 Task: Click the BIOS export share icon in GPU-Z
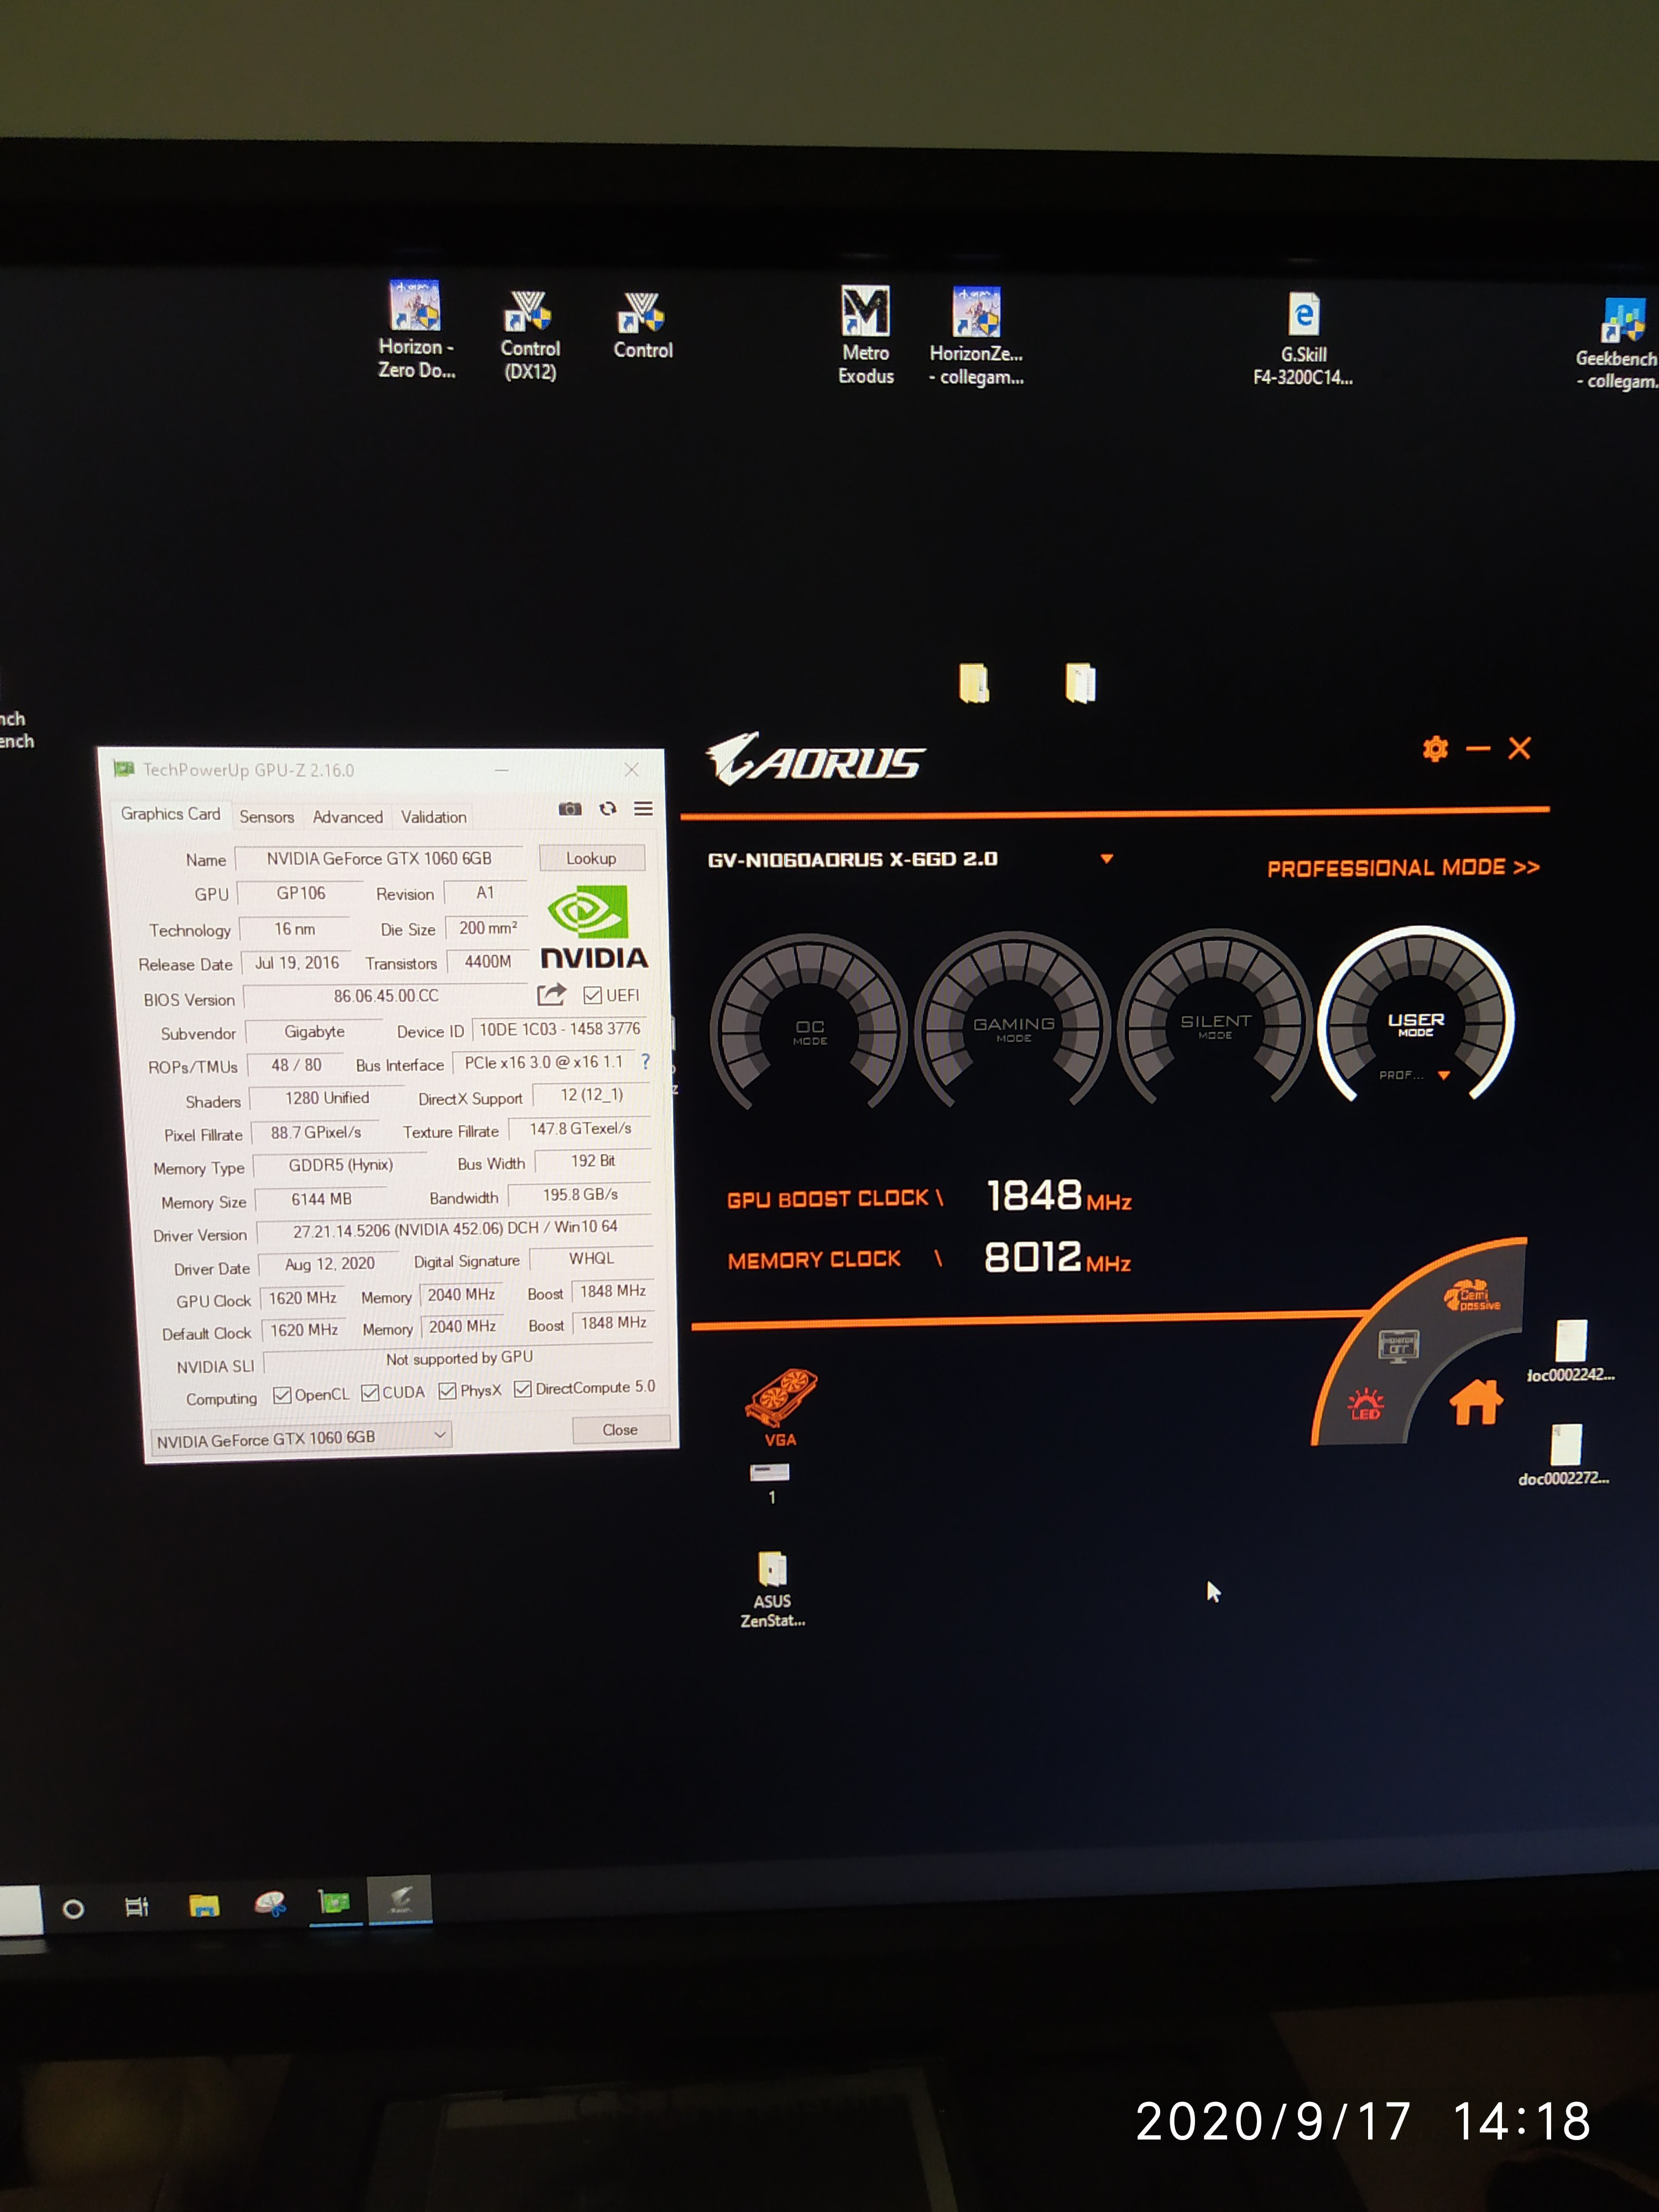(x=552, y=994)
